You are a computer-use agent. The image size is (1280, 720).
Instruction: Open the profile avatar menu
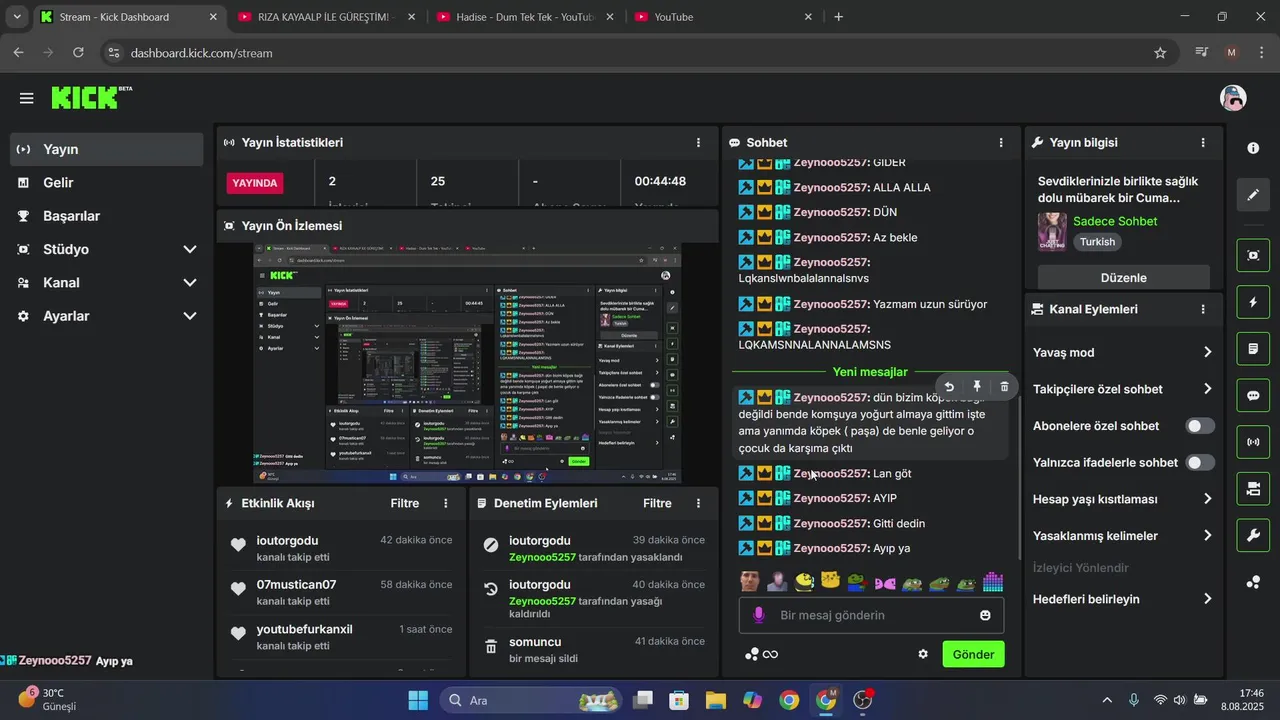coord(1233,98)
